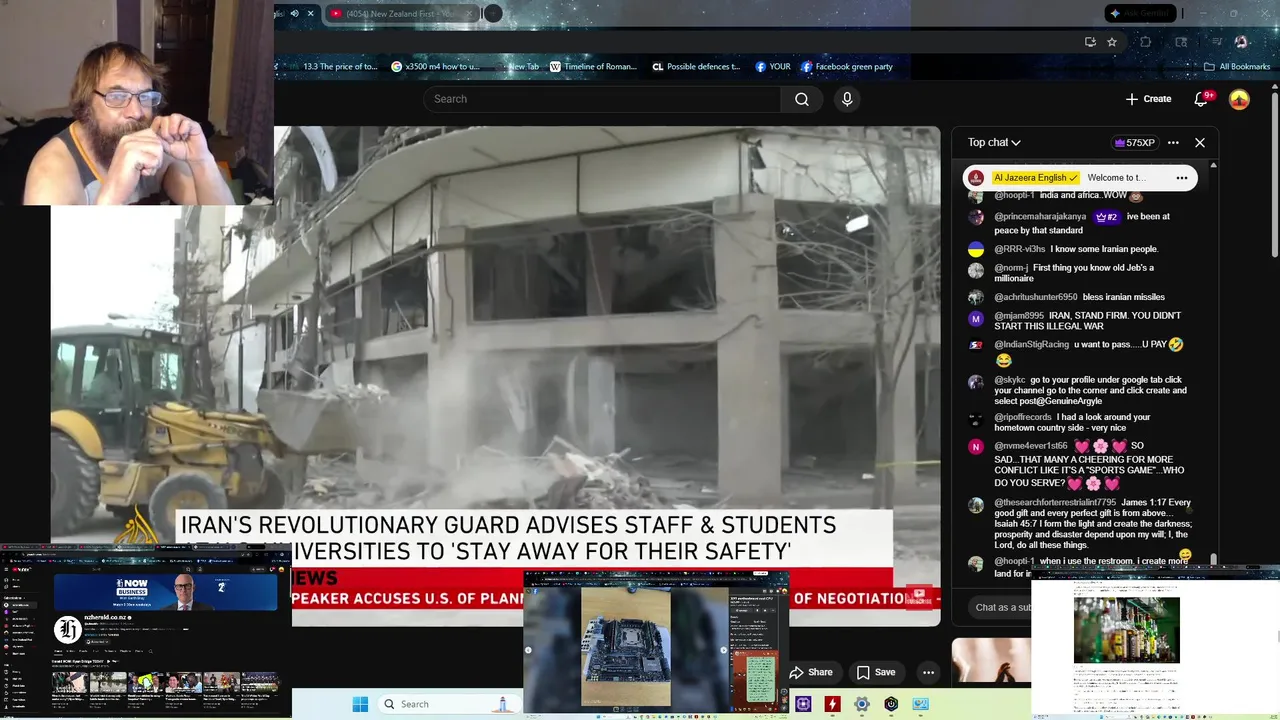
Task: Open pinned Al Jazeera message options
Action: (x=1181, y=178)
